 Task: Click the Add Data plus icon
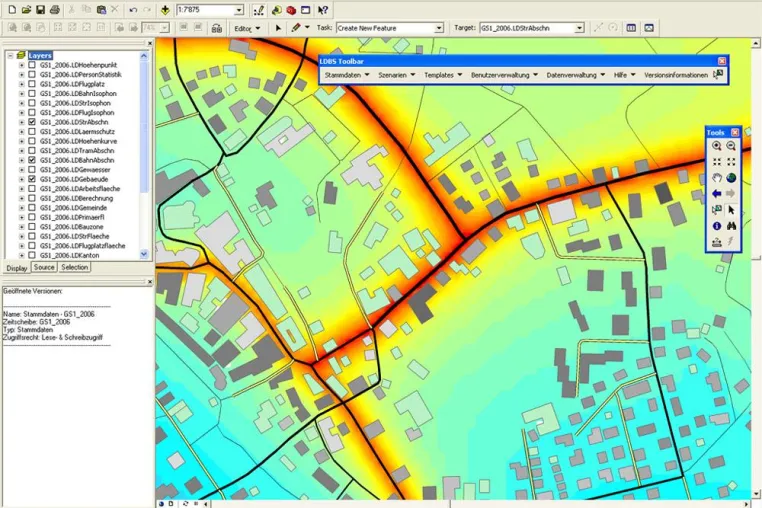click(x=165, y=10)
